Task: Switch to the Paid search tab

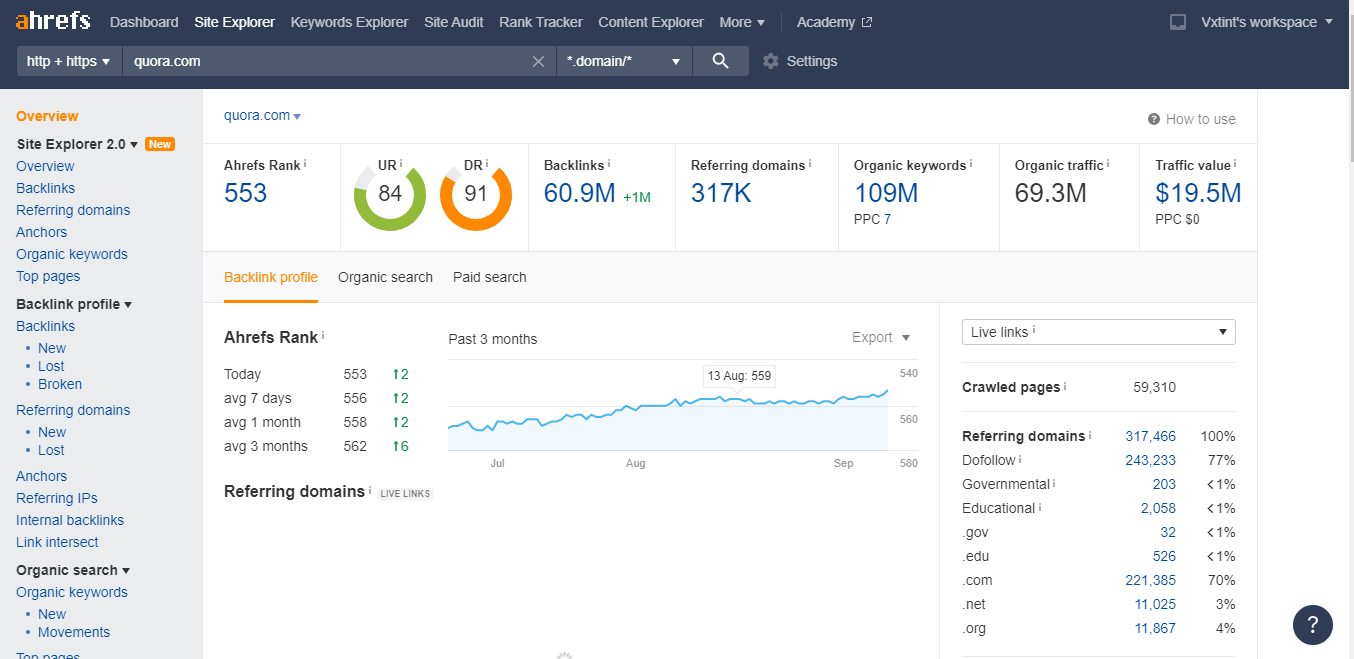Action: (489, 277)
